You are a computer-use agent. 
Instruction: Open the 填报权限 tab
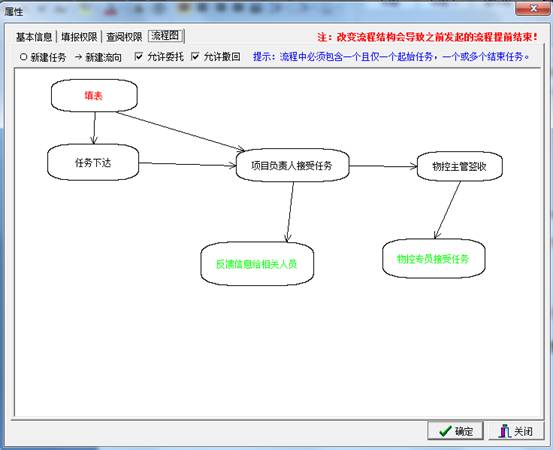[x=79, y=37]
